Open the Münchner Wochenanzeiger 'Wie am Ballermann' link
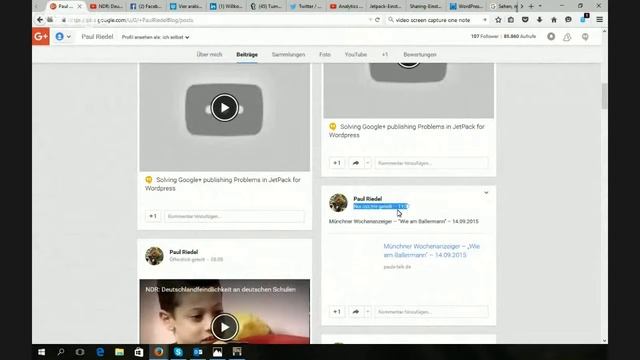 click(431, 251)
